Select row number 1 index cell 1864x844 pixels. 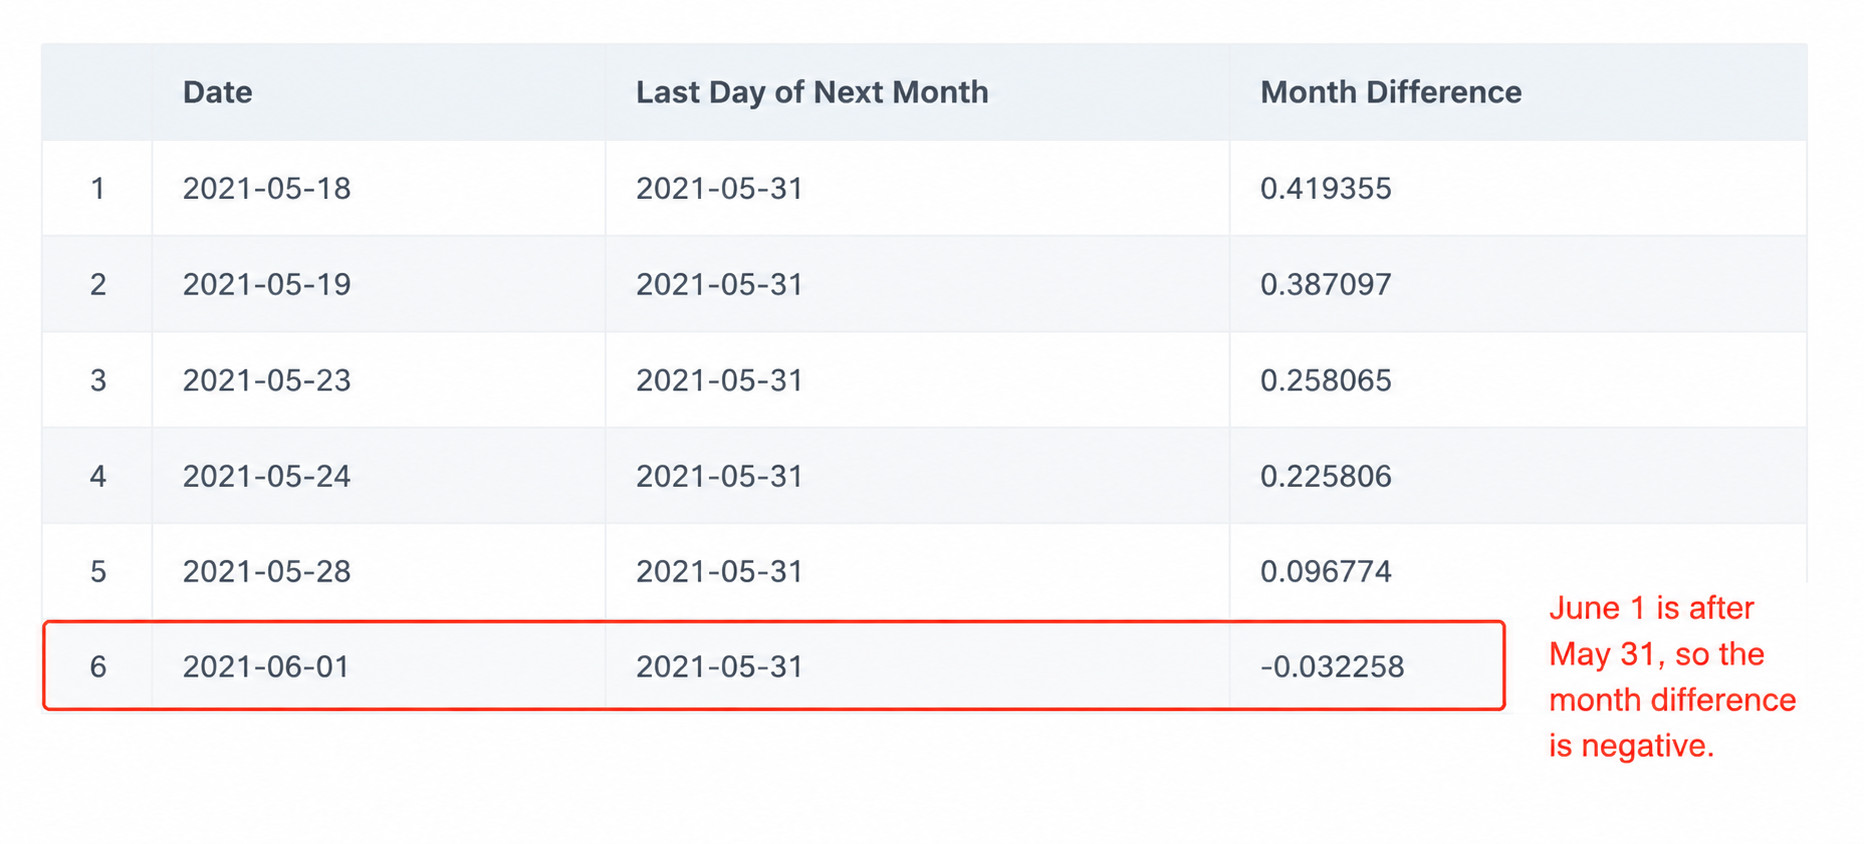point(97,188)
